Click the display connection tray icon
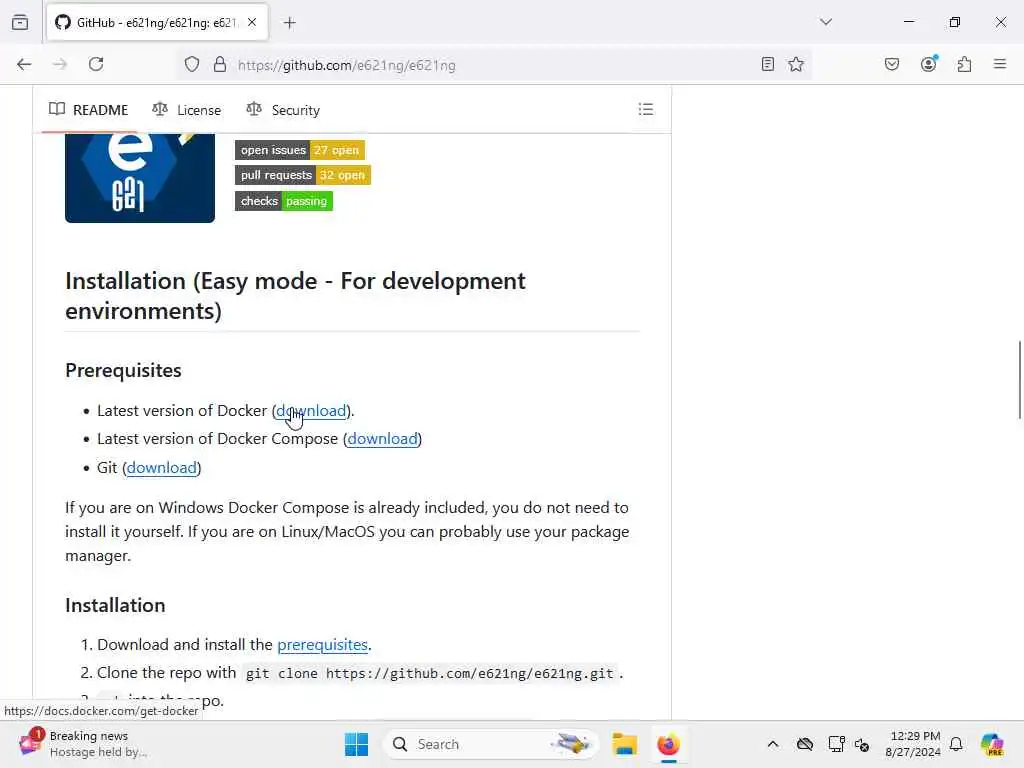Image resolution: width=1024 pixels, height=768 pixels. point(836,744)
